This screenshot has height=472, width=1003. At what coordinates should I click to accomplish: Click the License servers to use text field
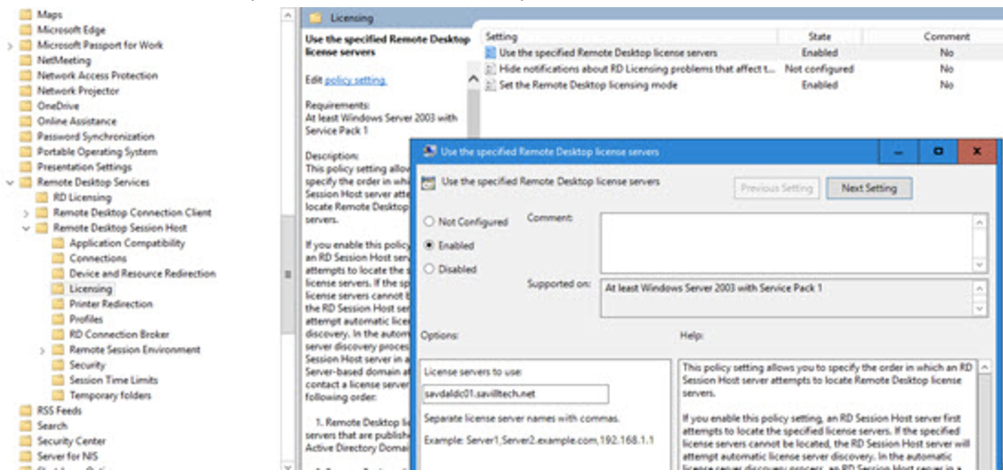pos(515,394)
